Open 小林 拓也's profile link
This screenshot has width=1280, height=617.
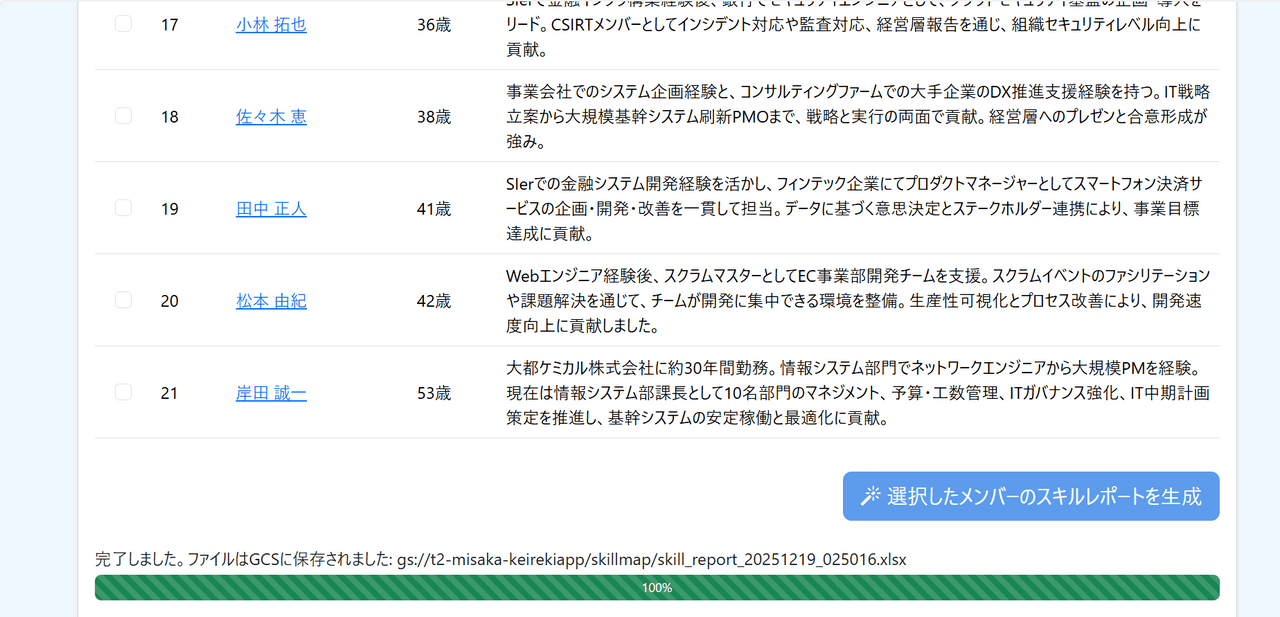coord(271,25)
